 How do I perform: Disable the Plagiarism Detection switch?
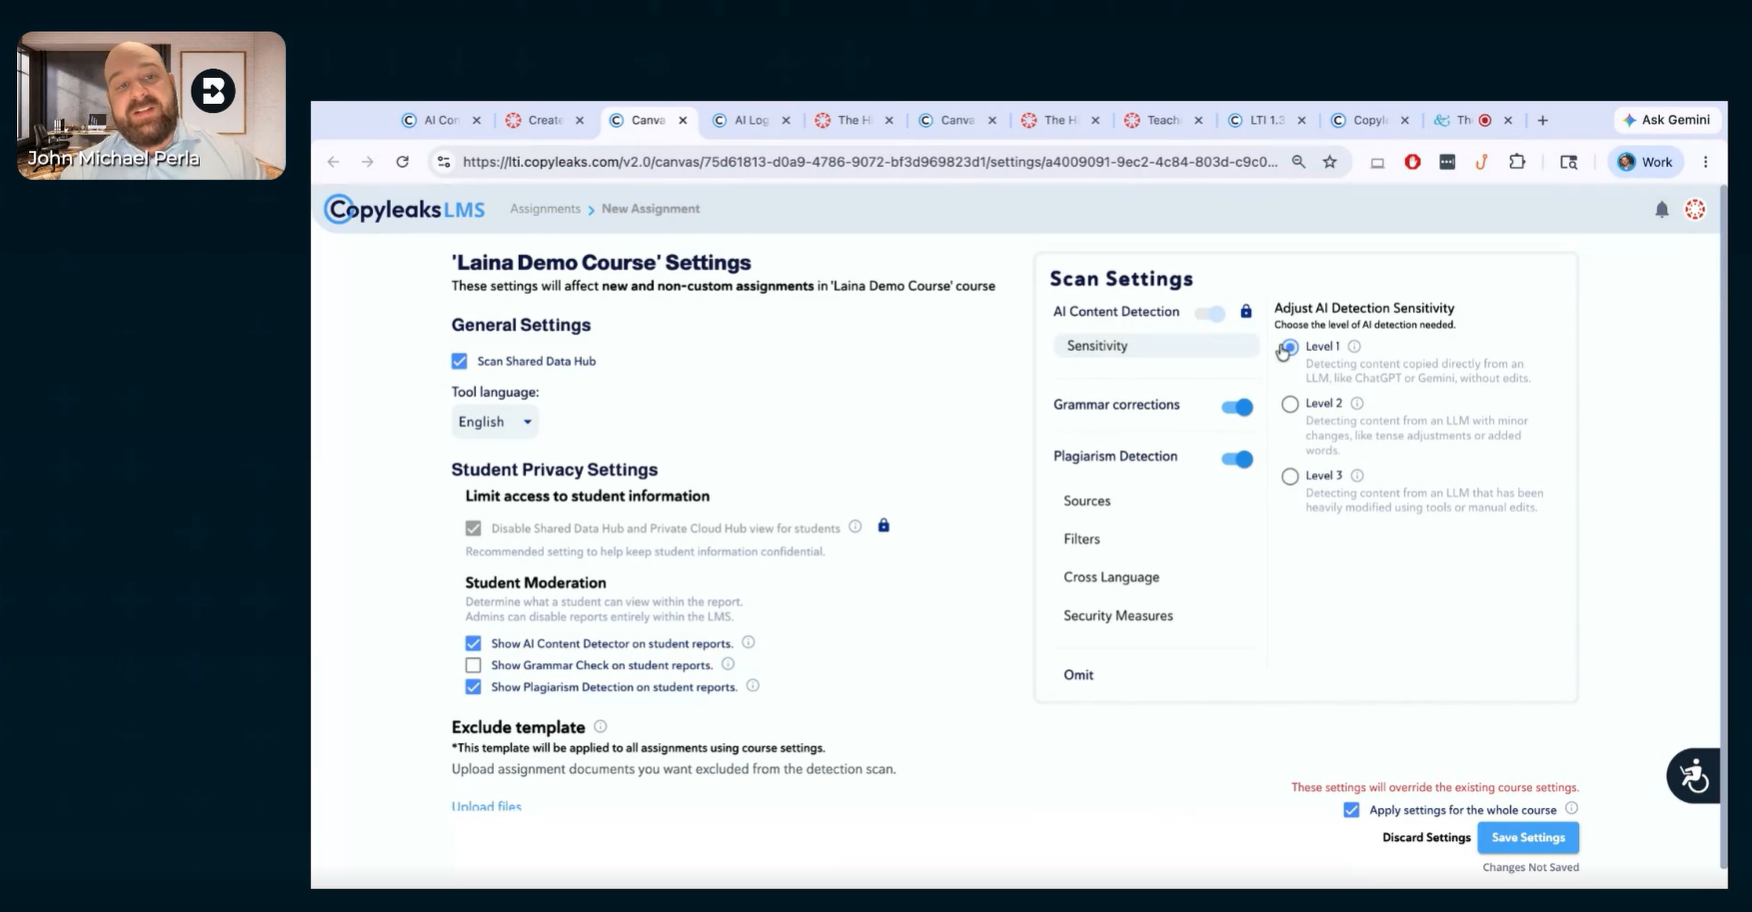click(1237, 459)
